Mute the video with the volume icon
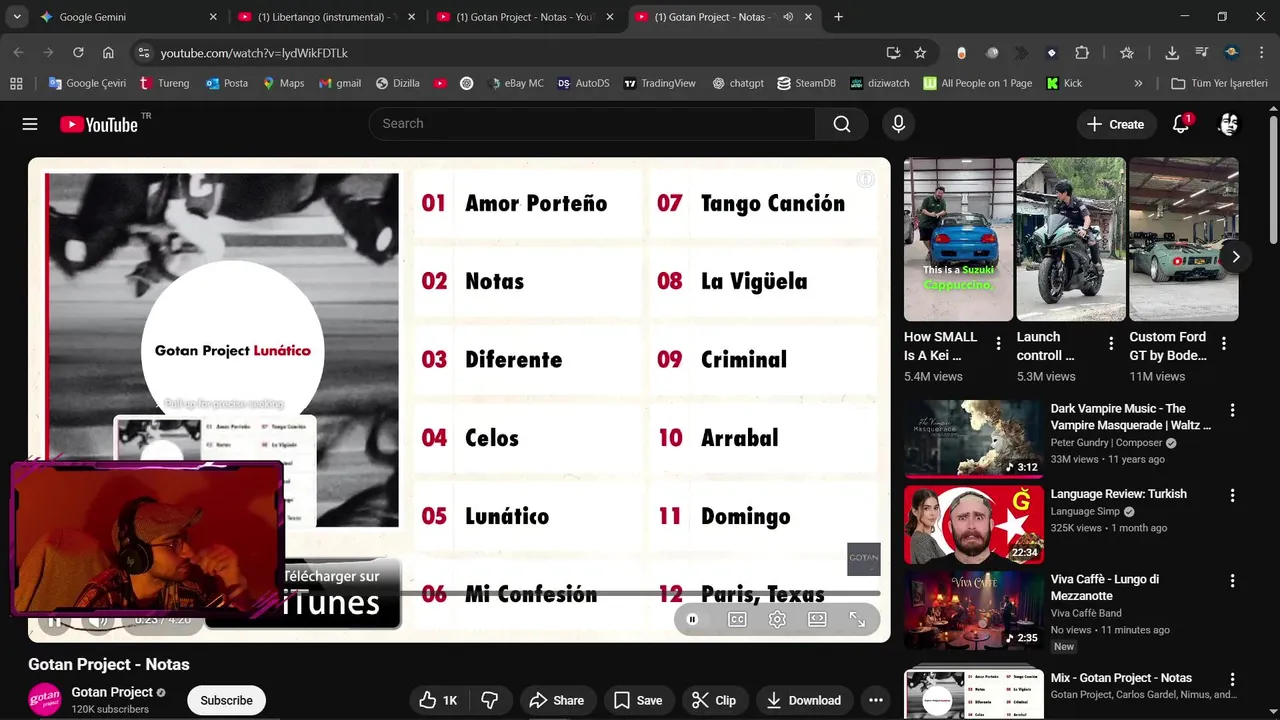The width and height of the screenshot is (1280, 720). tap(97, 619)
